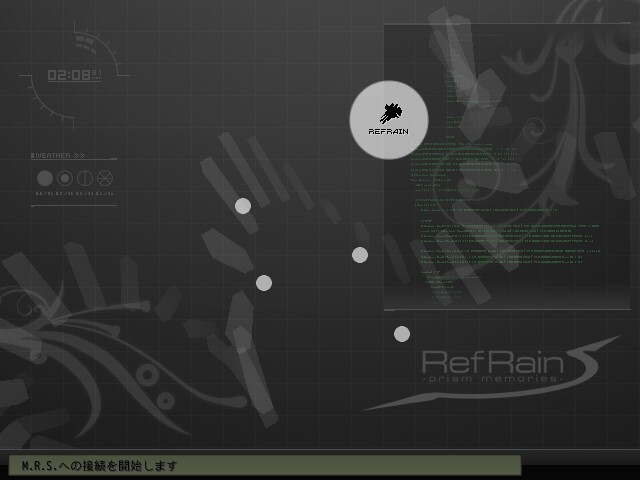Click the solid filled circle weather icon

[x=45, y=178]
